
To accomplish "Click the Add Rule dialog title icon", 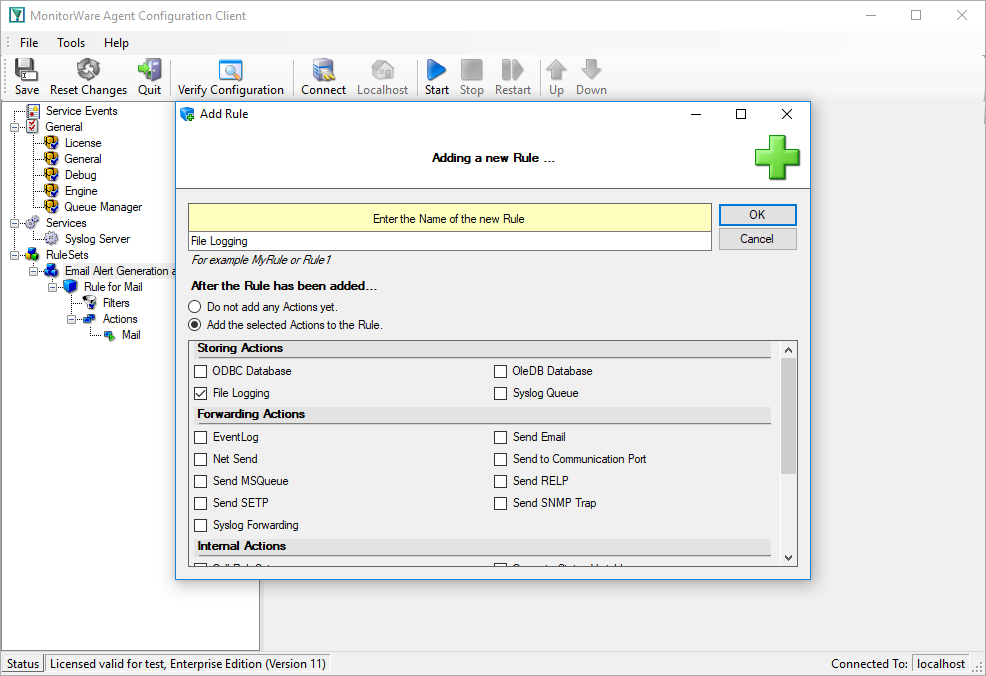I will pos(187,114).
